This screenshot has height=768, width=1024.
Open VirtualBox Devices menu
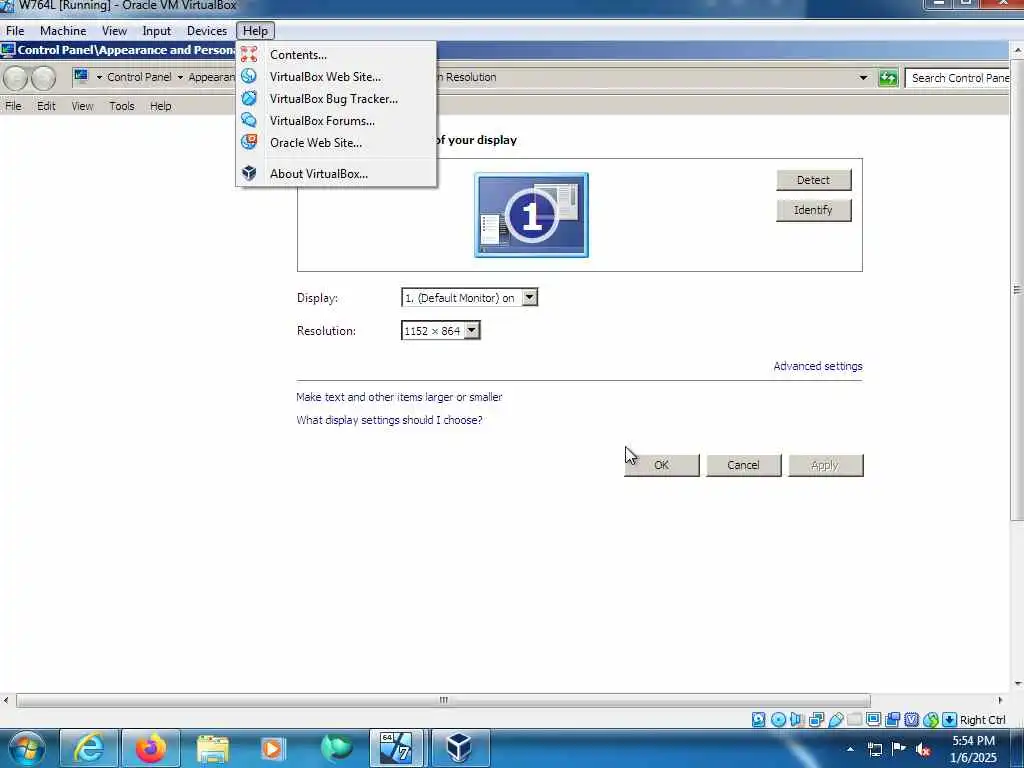coord(206,31)
